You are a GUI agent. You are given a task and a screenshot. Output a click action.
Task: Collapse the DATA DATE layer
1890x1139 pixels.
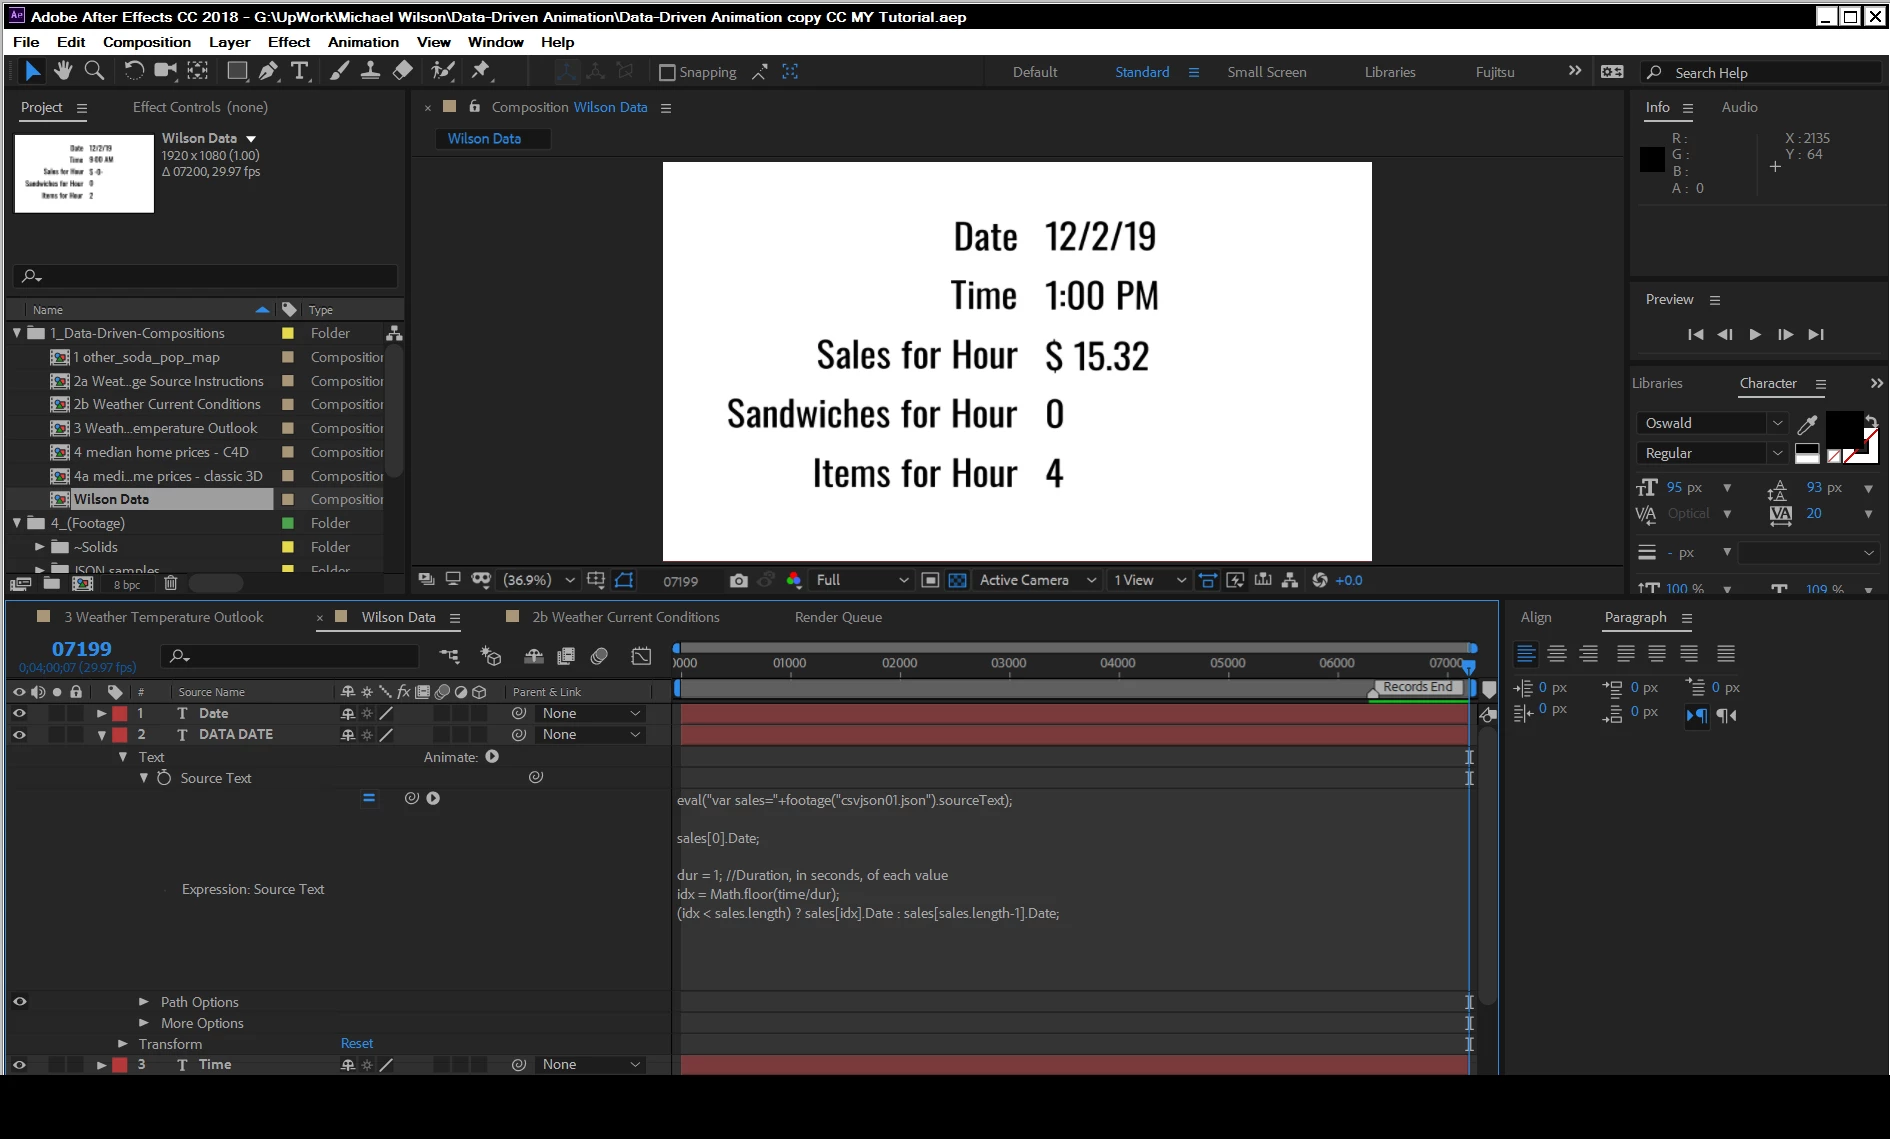[101, 735]
